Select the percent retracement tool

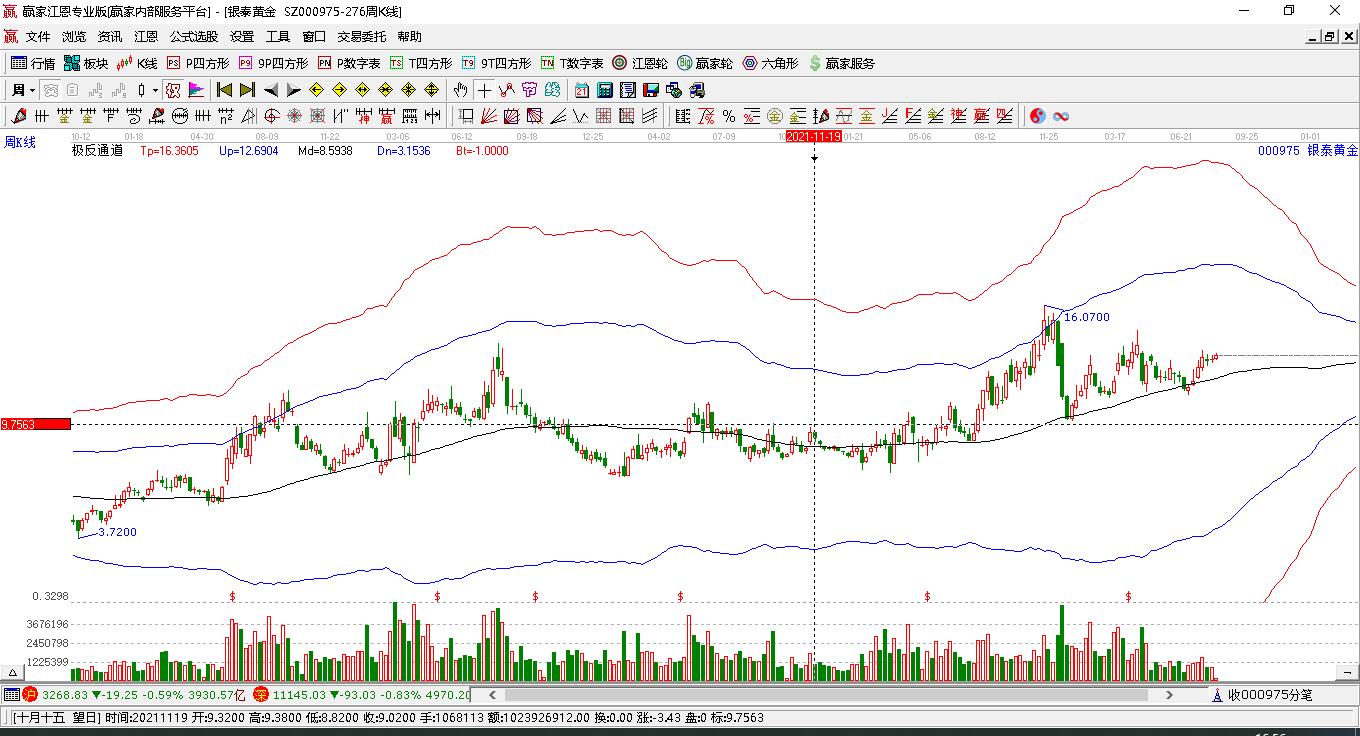[x=728, y=116]
